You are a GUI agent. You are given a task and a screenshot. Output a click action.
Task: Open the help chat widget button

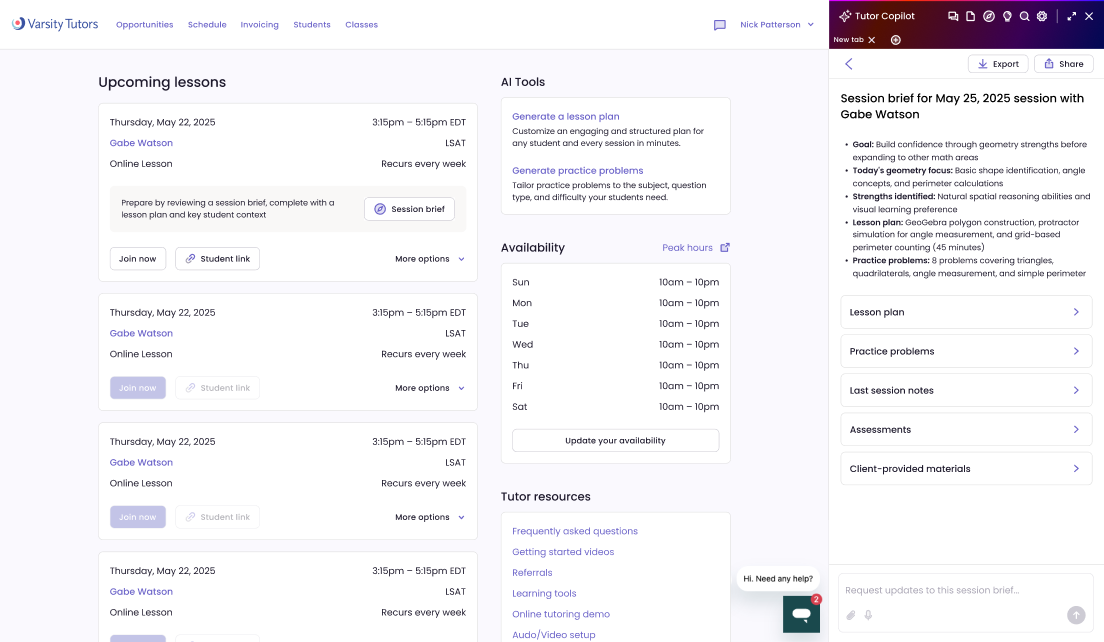pos(801,614)
